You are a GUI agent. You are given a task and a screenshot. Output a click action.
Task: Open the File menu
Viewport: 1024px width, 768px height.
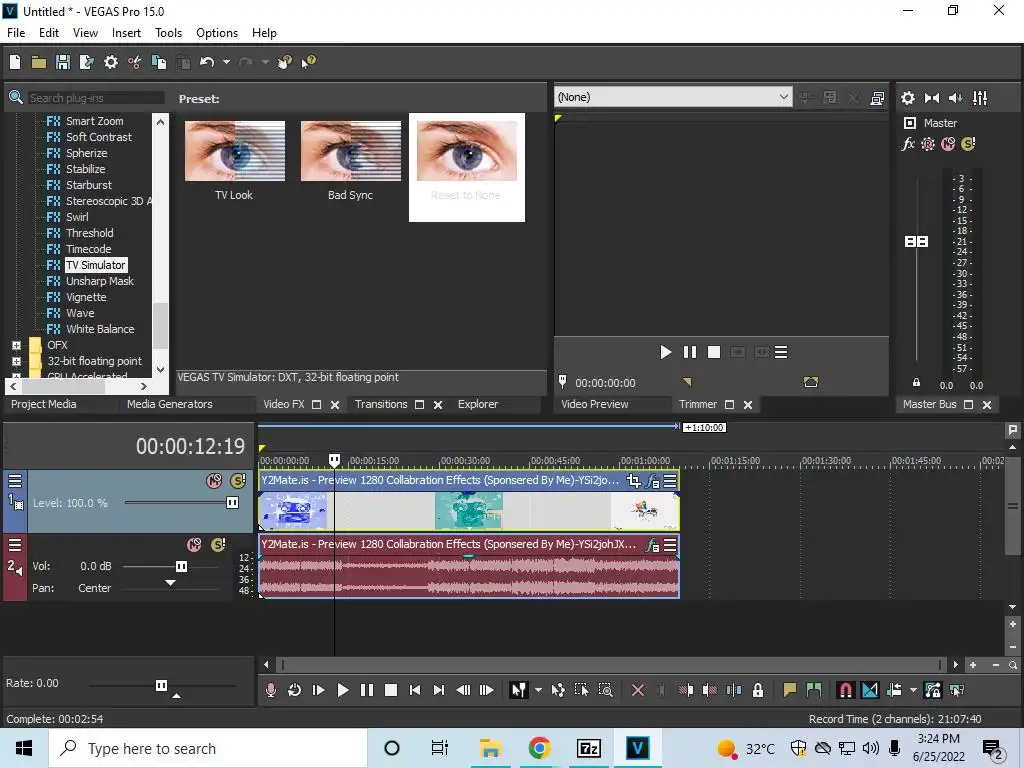coord(16,33)
